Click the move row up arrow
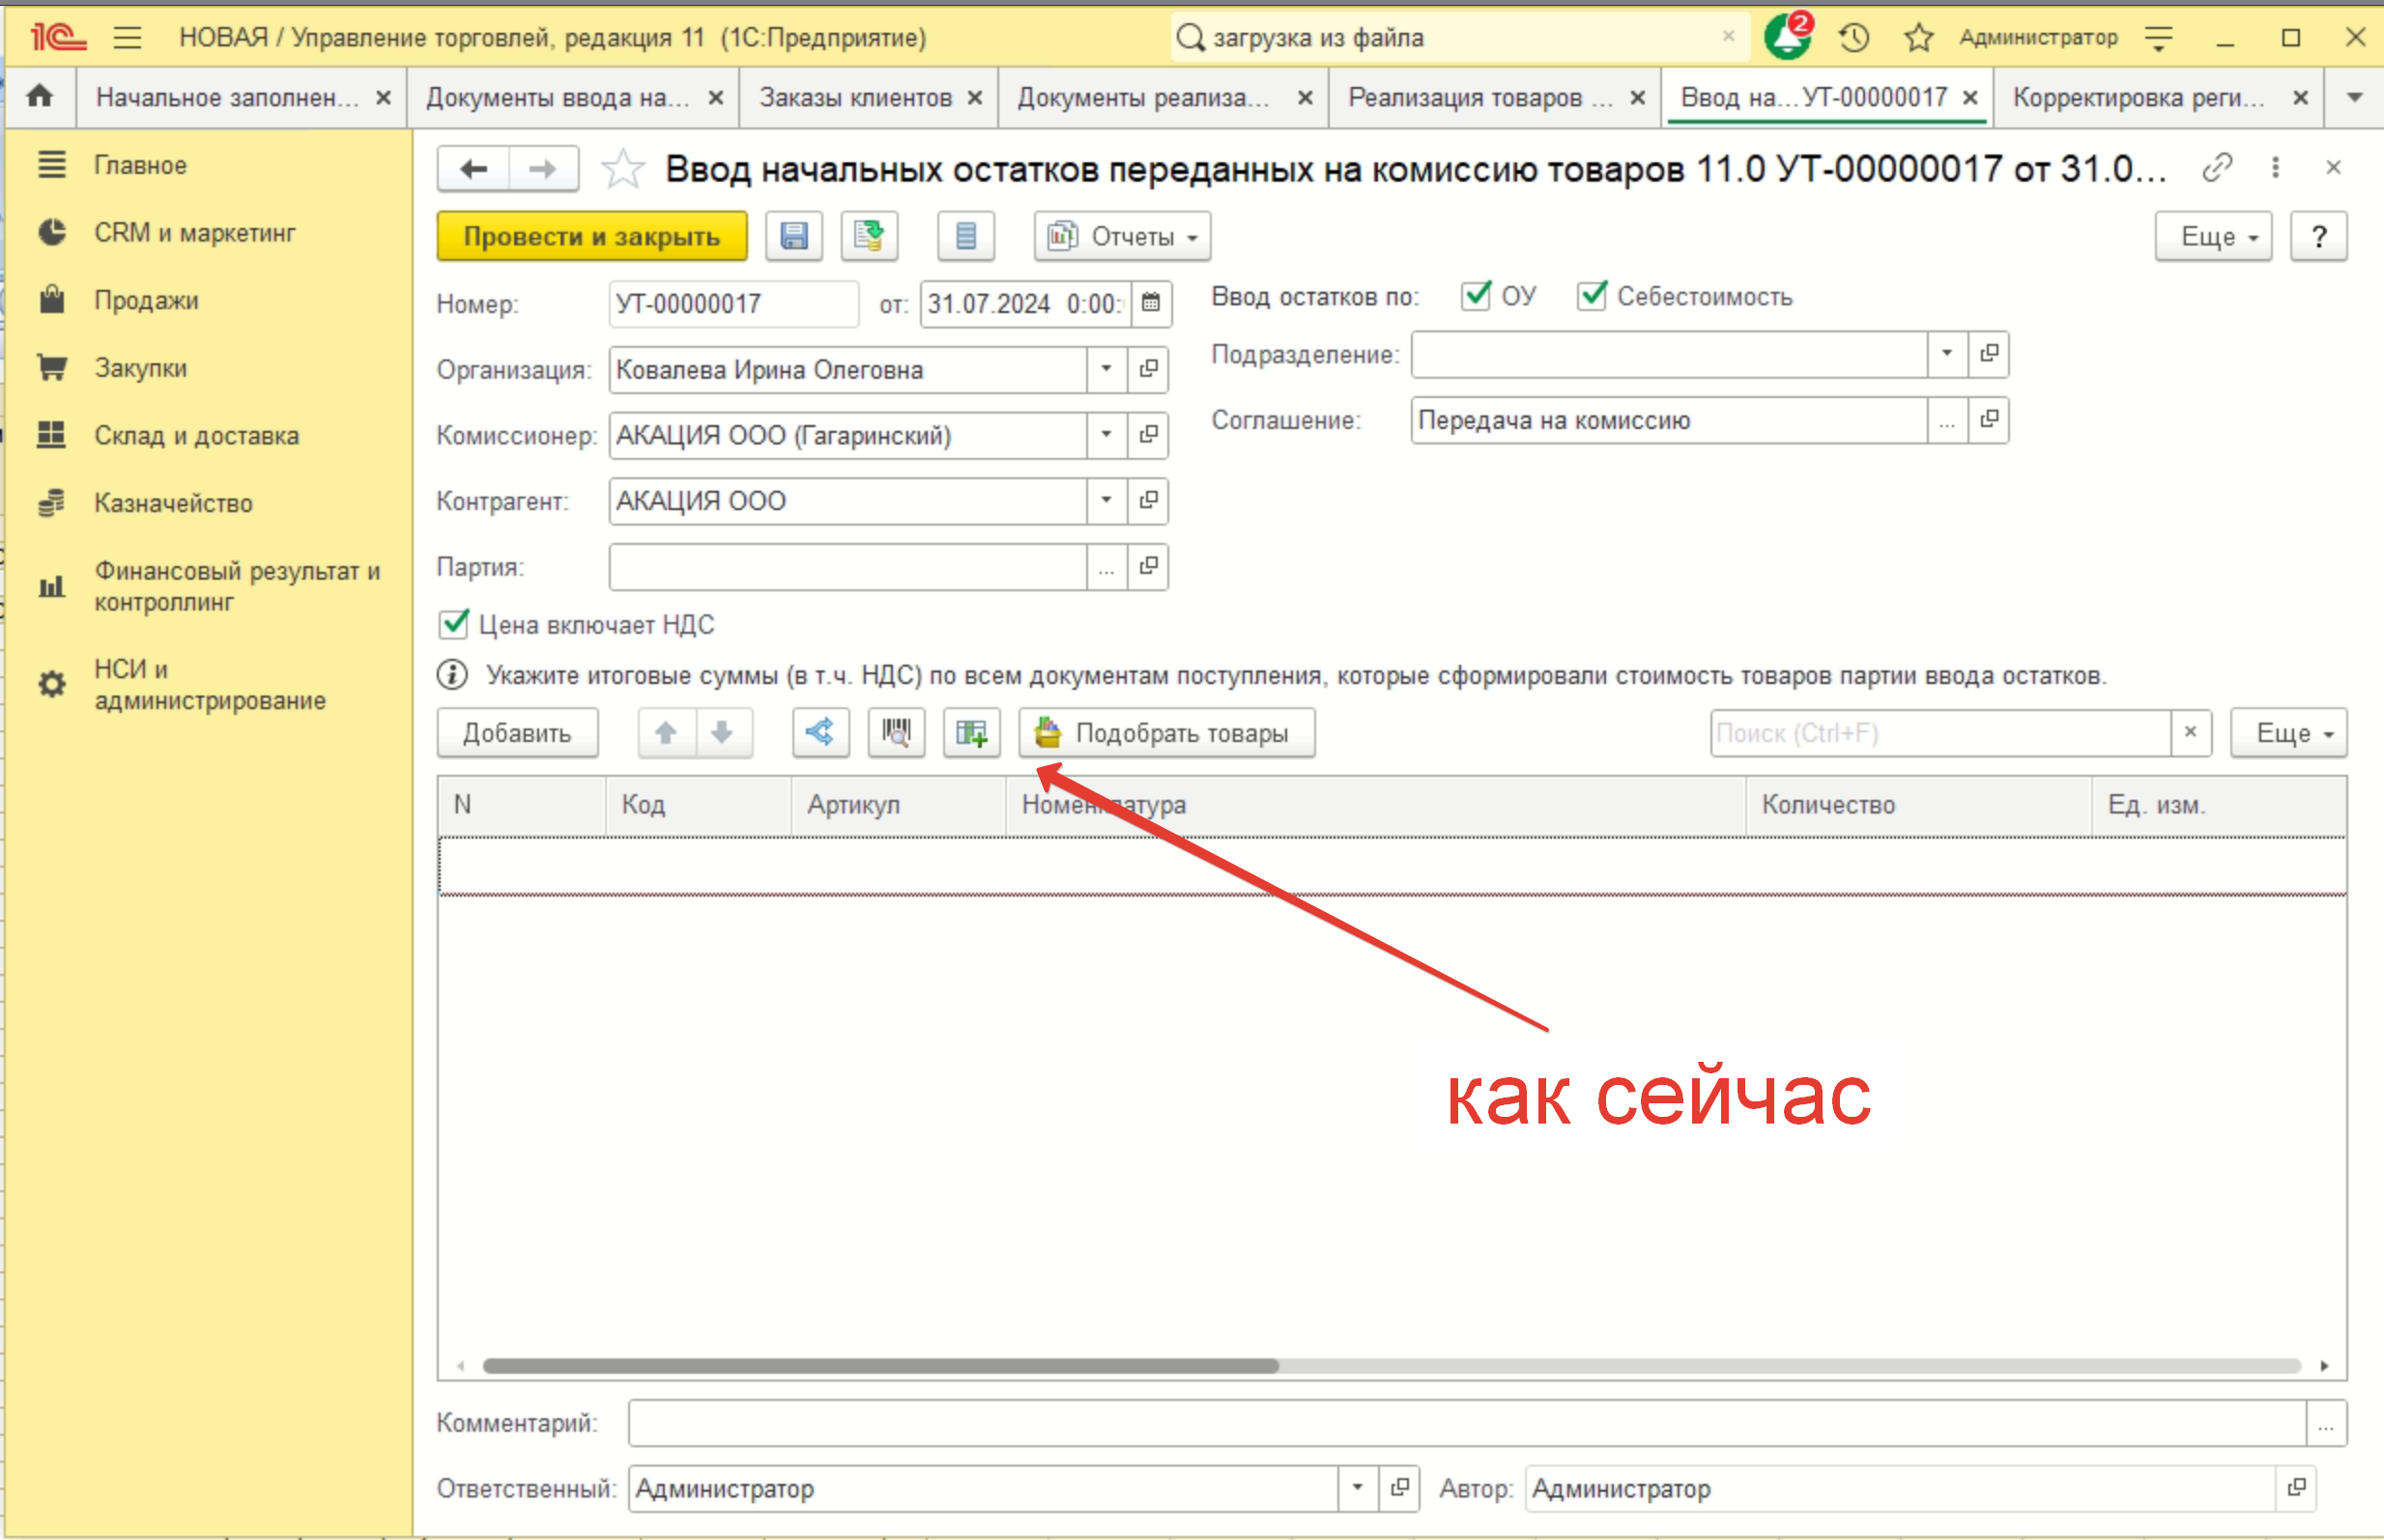Image resolution: width=2384 pixels, height=1540 pixels. click(x=666, y=733)
